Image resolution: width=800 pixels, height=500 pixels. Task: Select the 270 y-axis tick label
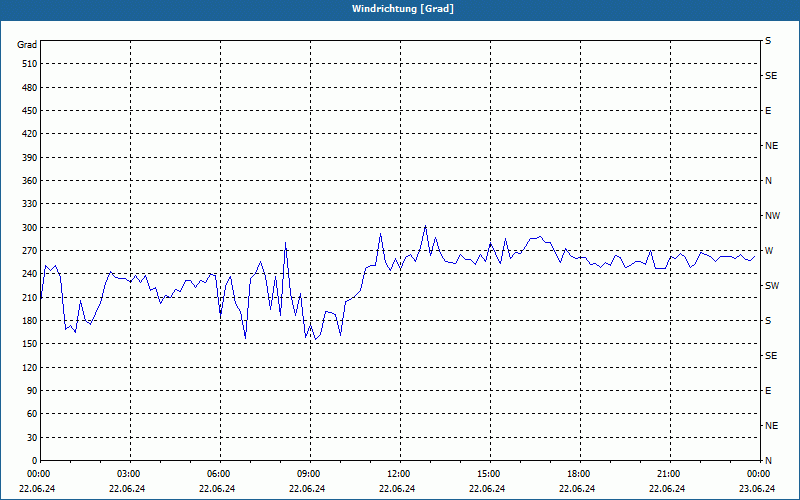click(30, 251)
